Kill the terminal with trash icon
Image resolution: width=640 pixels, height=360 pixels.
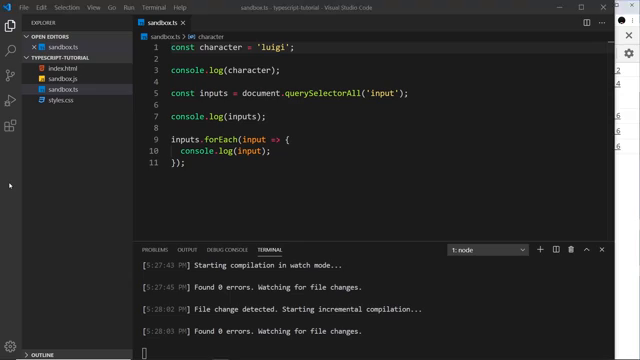[x=571, y=249]
